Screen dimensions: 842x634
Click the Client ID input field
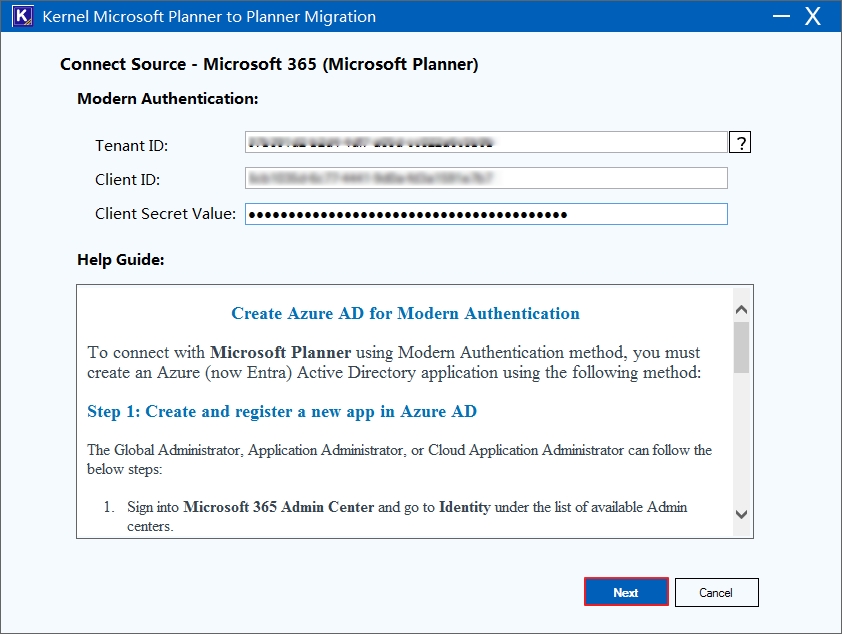tap(486, 178)
